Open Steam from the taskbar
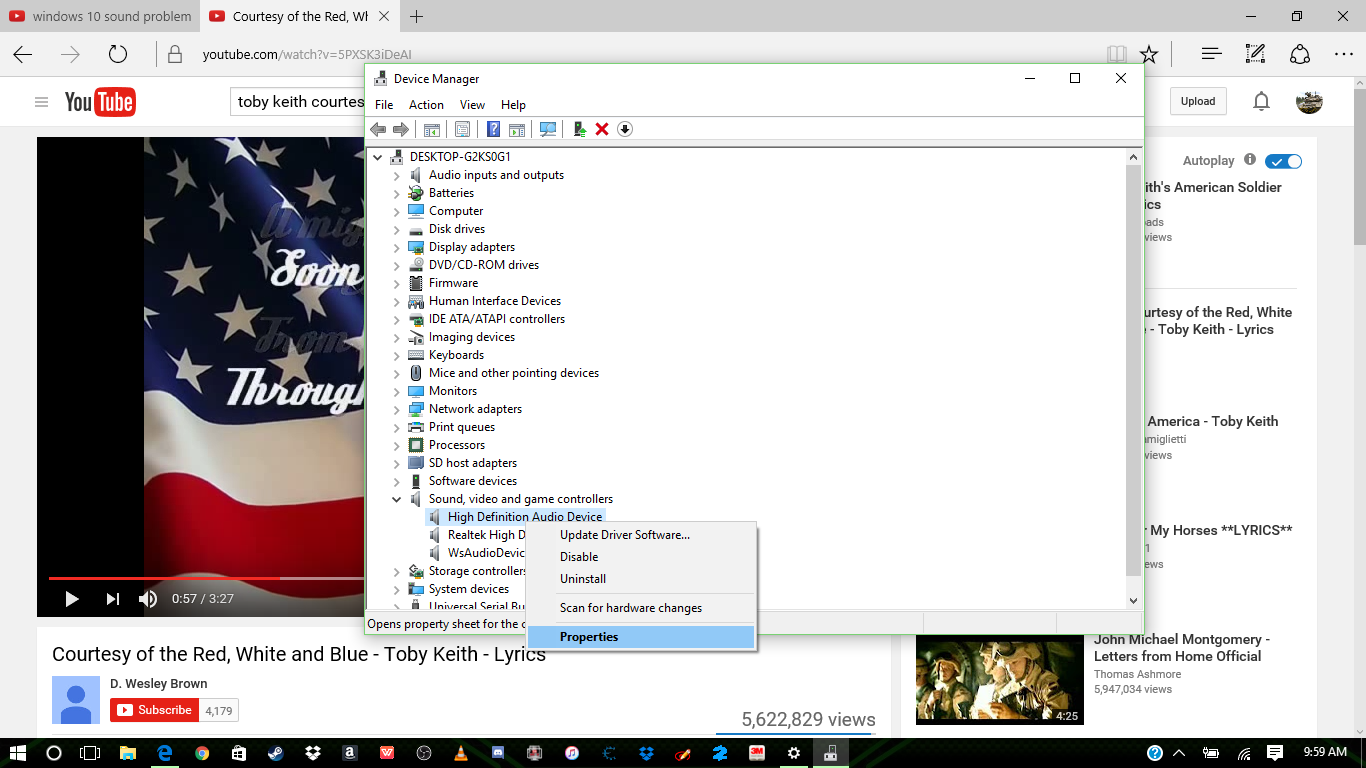Screen dimensions: 1366x768 (275, 753)
